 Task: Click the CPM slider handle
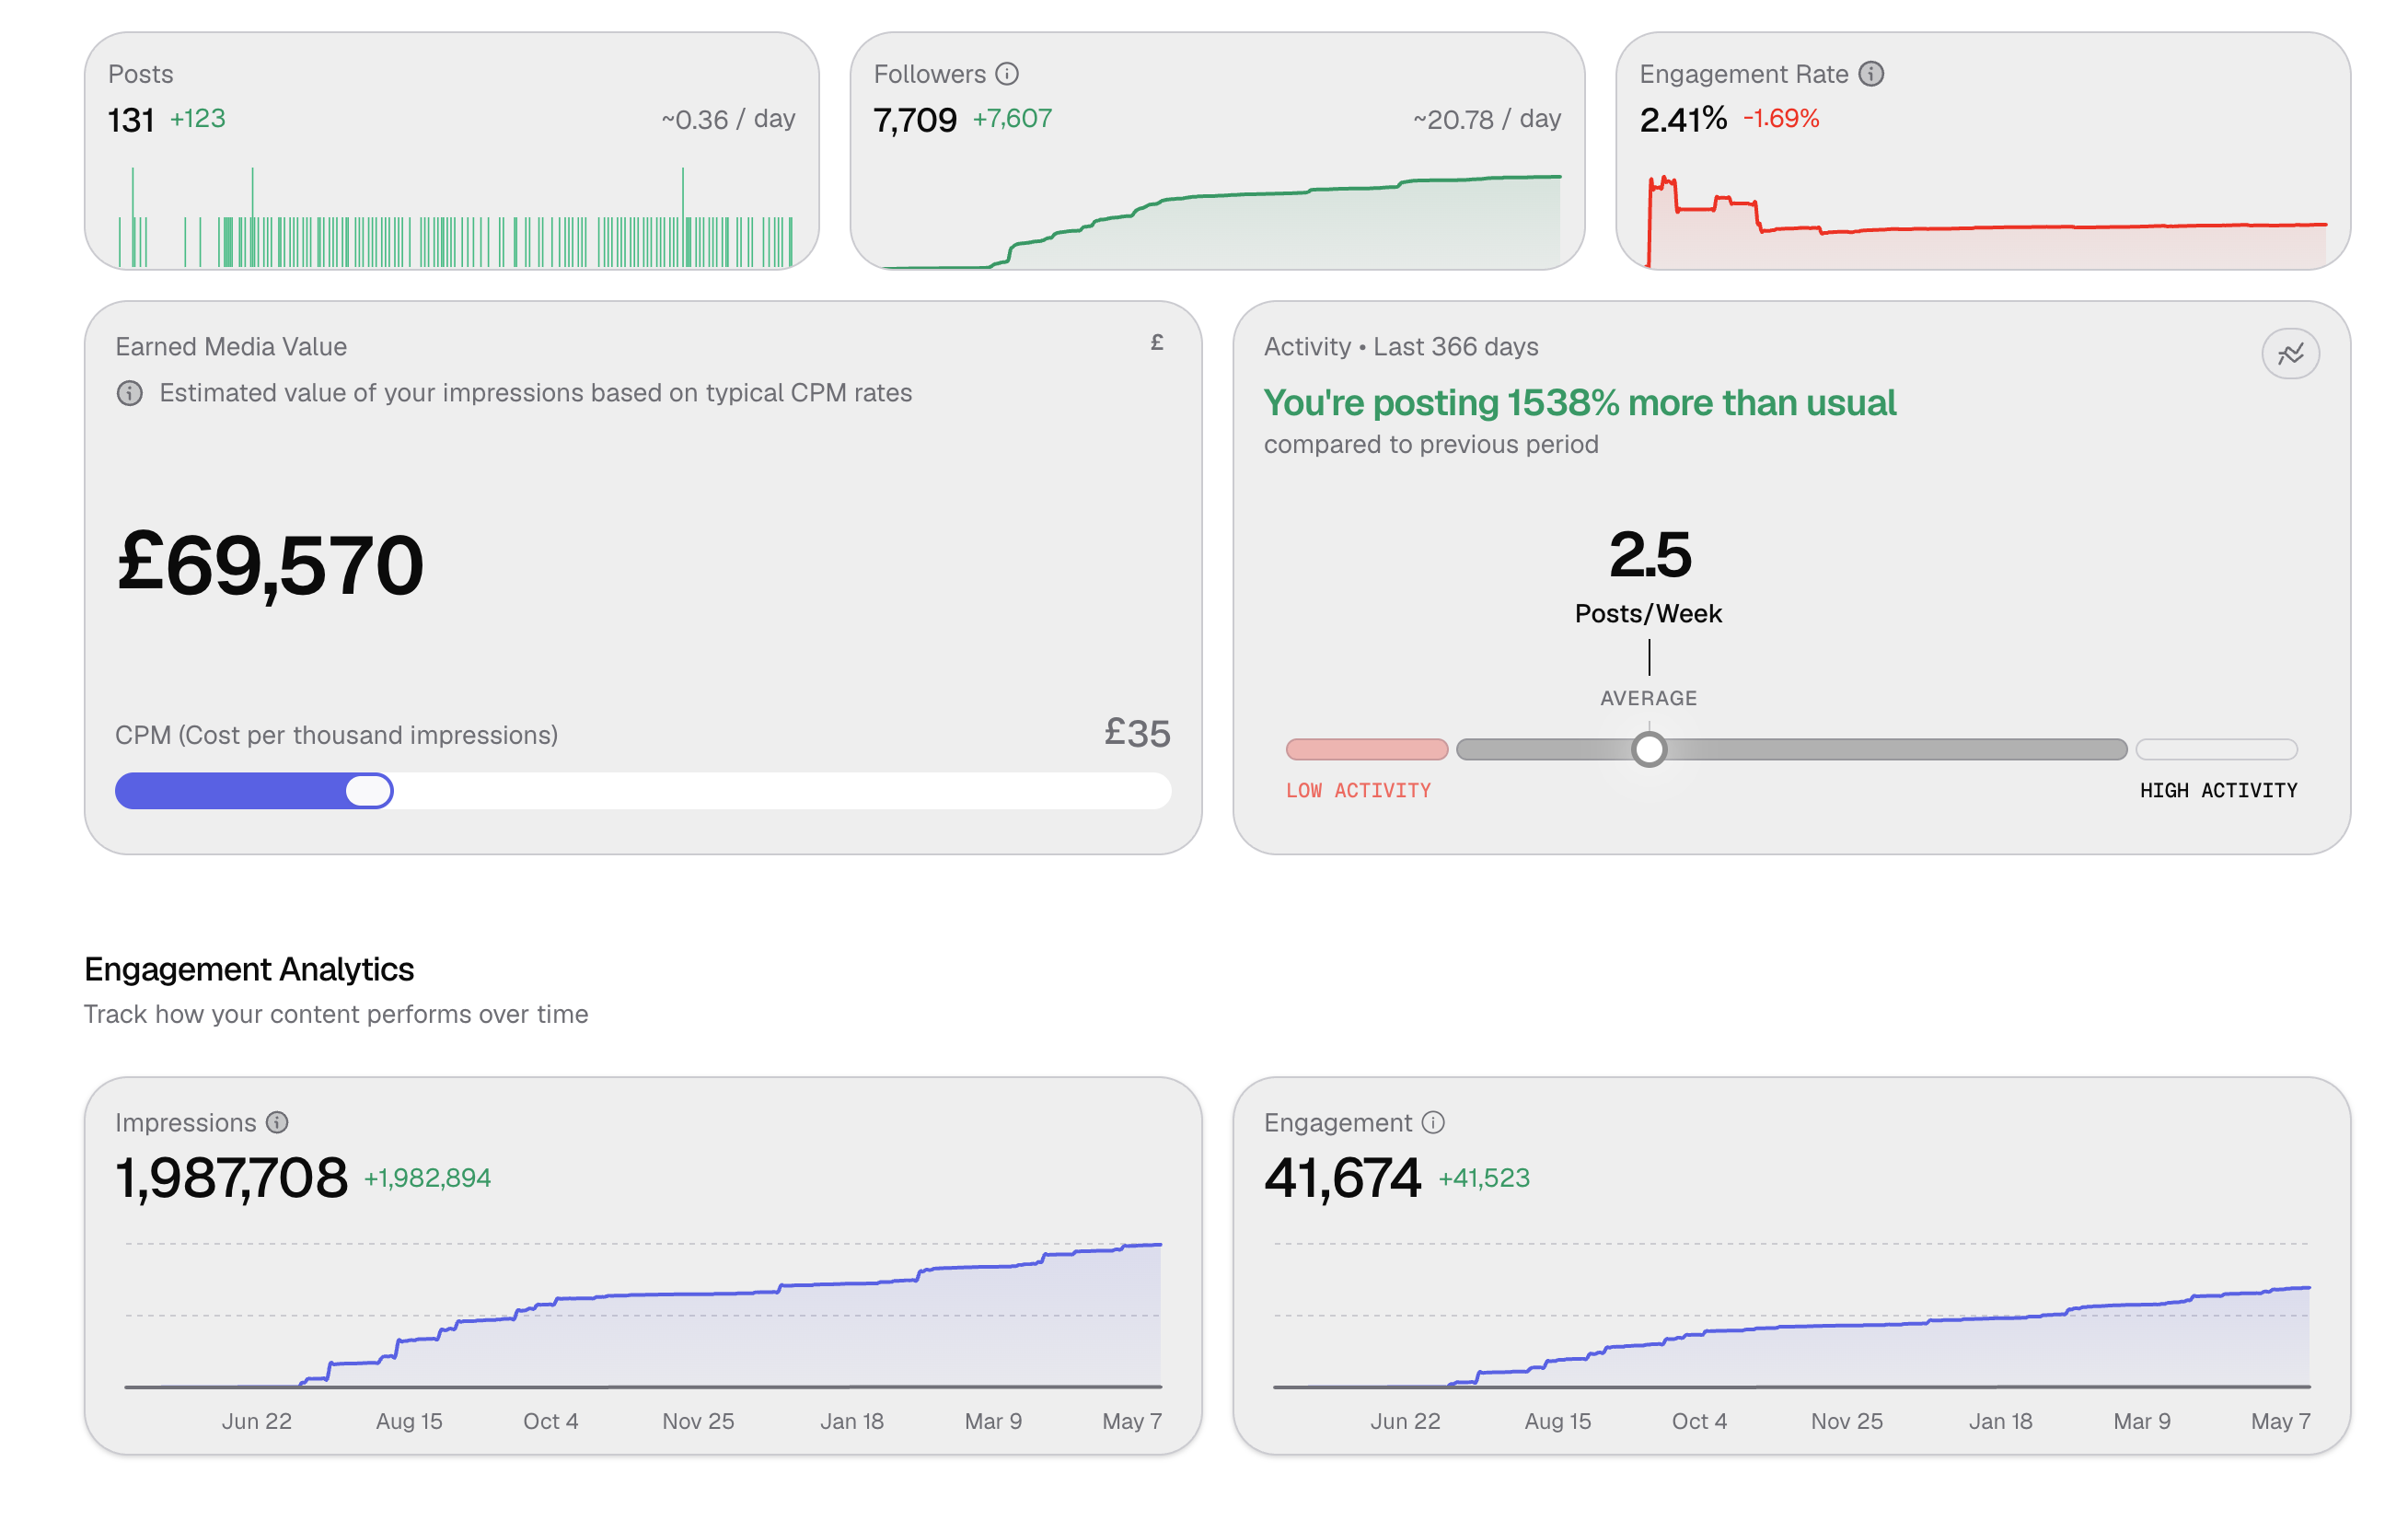click(x=369, y=791)
